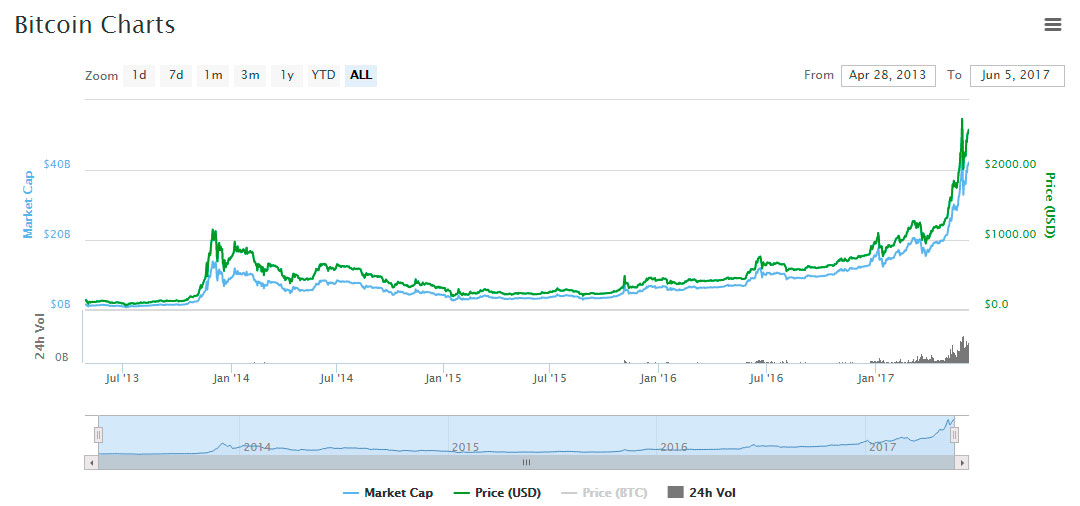Toggle Price (USD) series in legend

(497, 493)
